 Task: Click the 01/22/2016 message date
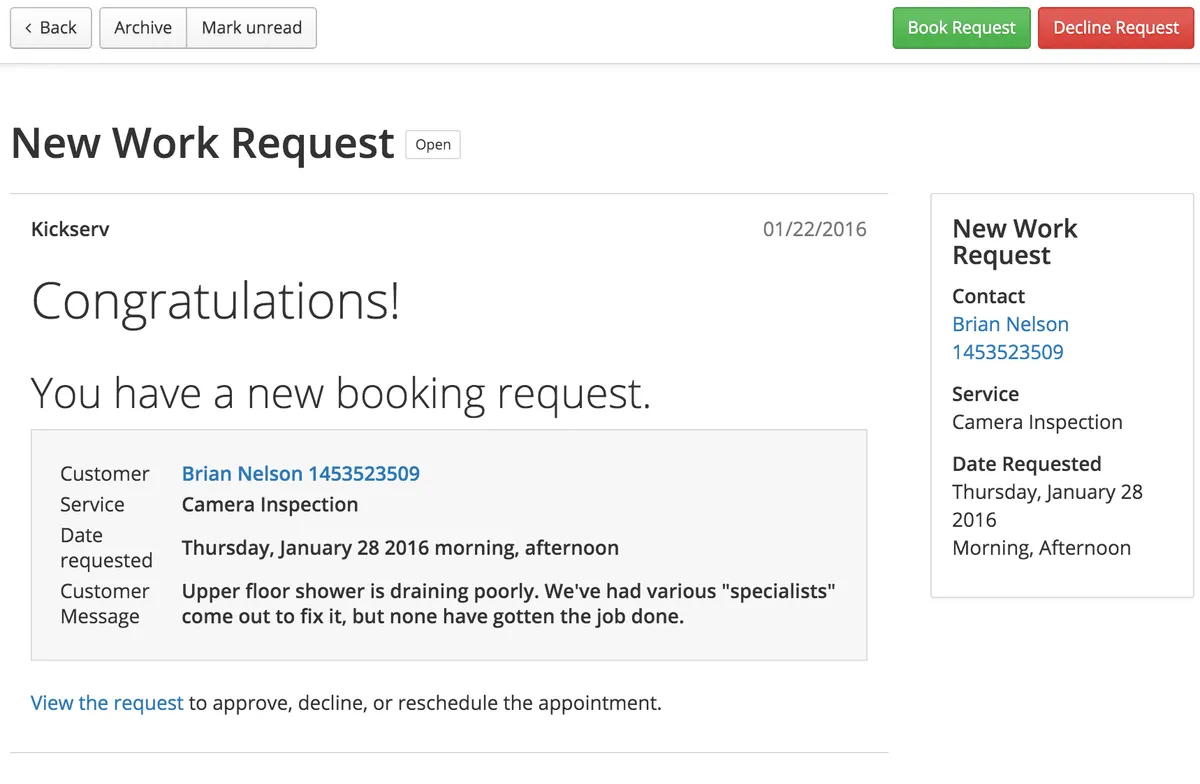(814, 229)
